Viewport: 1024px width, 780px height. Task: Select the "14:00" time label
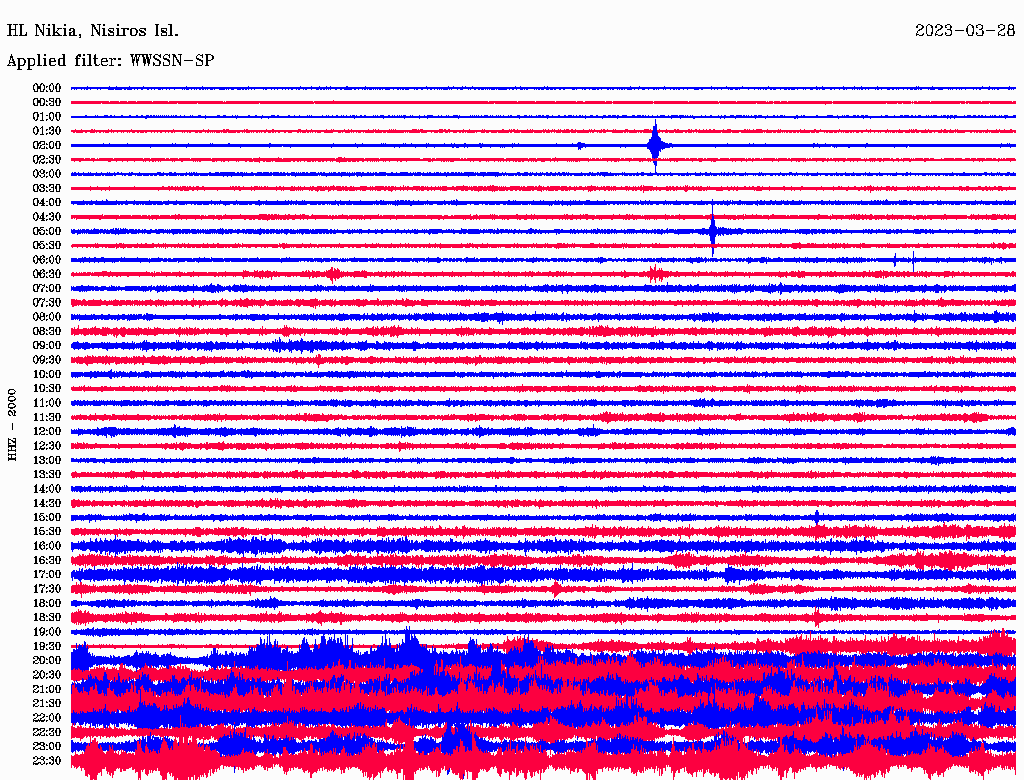point(46,489)
